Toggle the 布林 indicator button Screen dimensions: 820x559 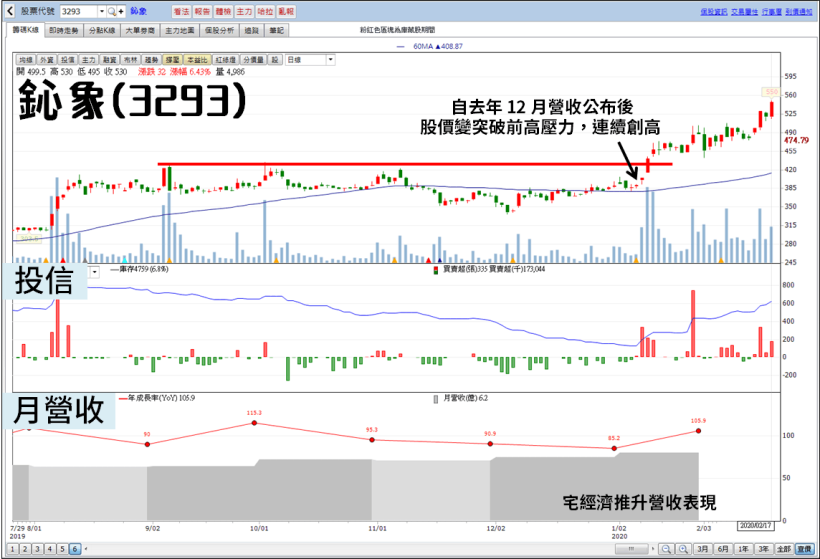[130, 60]
